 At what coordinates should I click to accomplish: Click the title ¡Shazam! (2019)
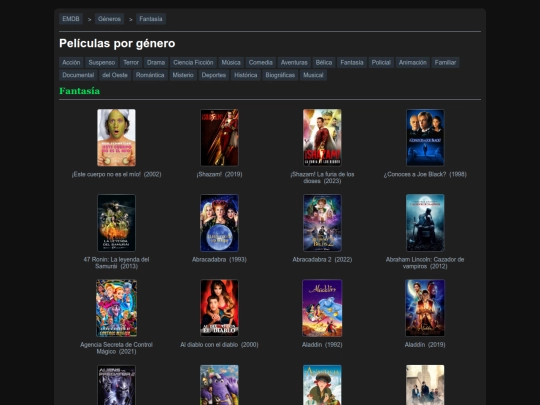(x=219, y=175)
